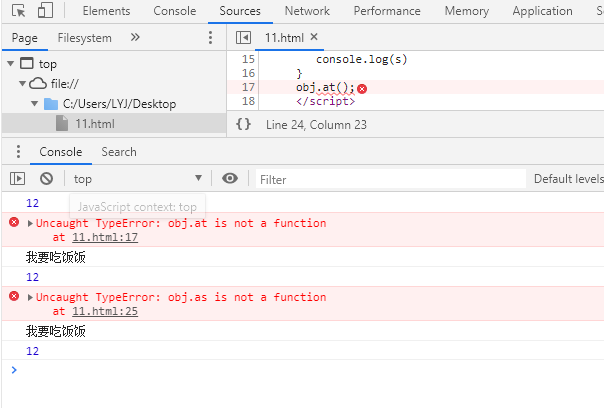Viewport: 604px width, 408px height.
Task: Select the 11.html editor tab
Action: (284, 38)
